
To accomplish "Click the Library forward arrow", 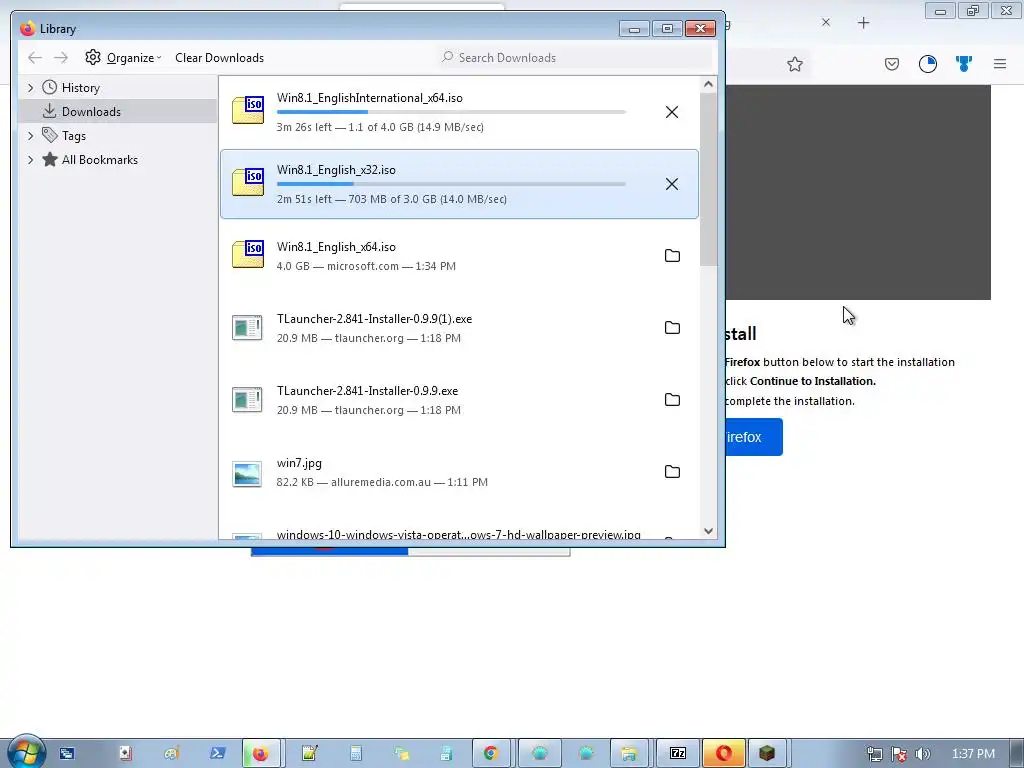I will (x=61, y=57).
